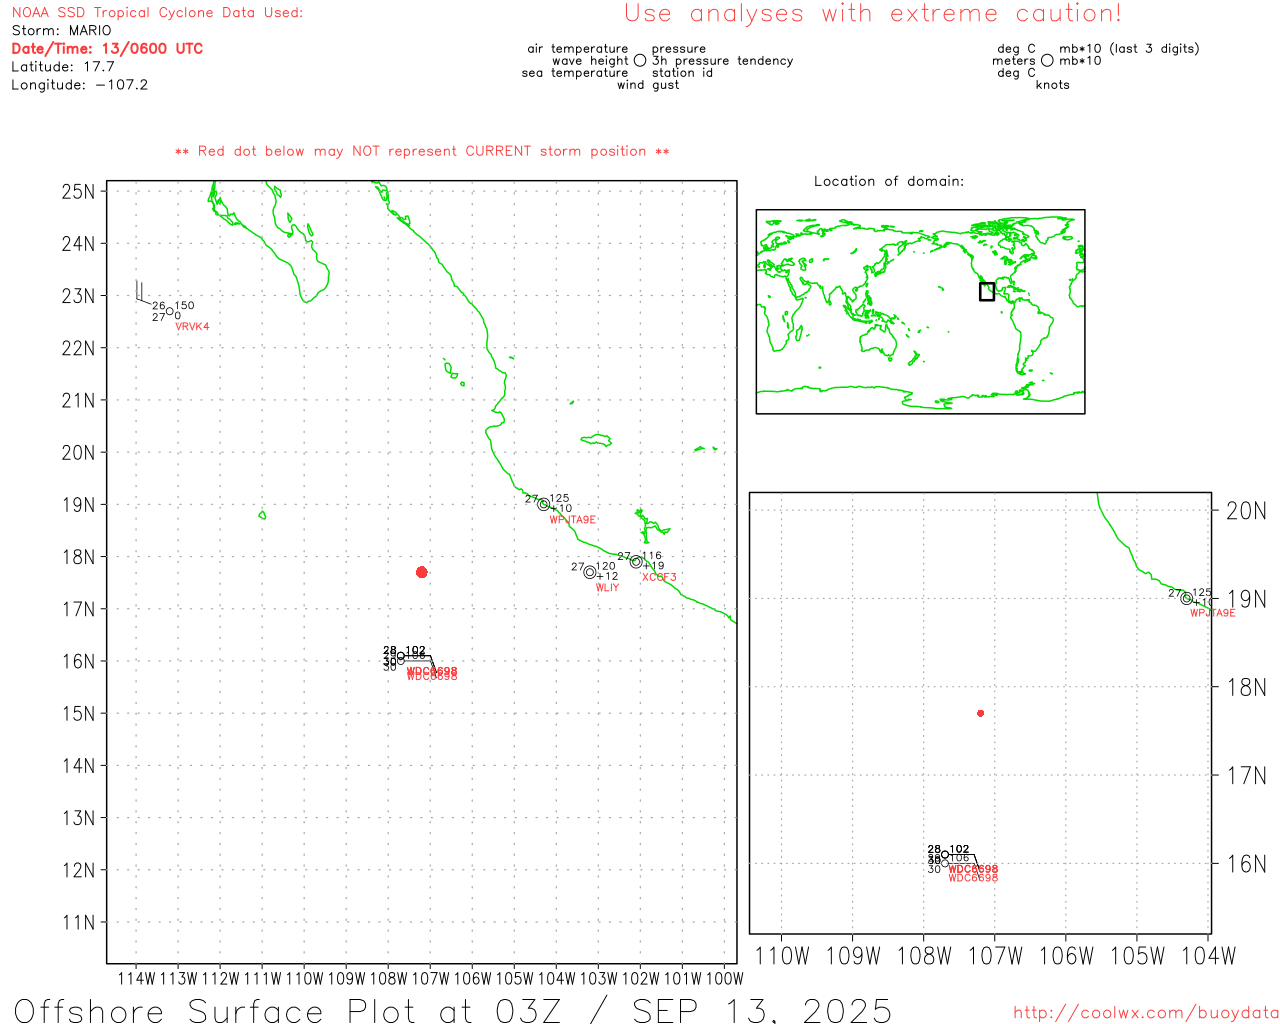Click WDC6698 station label on main map
Screen dimensions: 1280x1024
432,674
